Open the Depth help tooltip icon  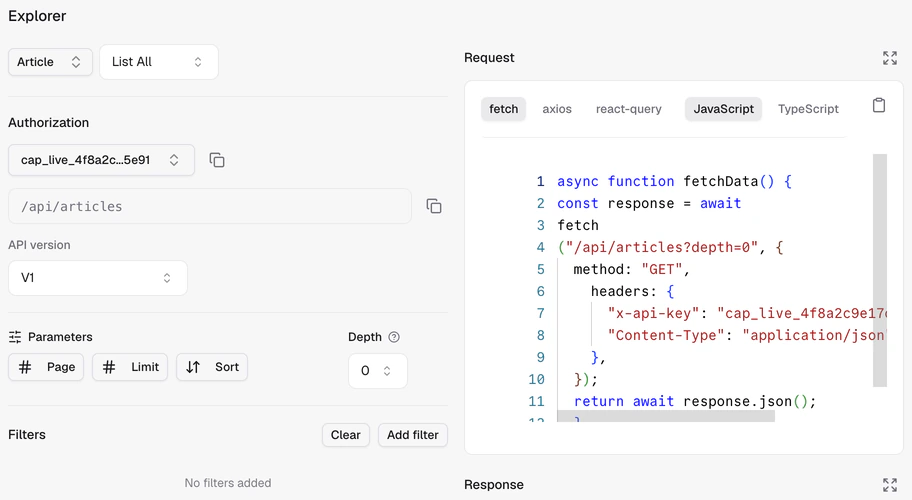[x=394, y=337]
